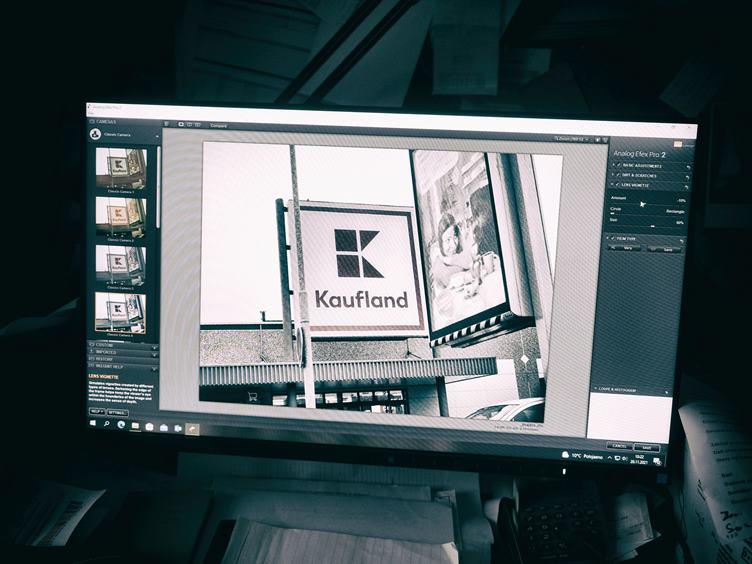Disable the Basic Adjustments checkbox
The height and width of the screenshot is (564, 752).
click(x=619, y=165)
